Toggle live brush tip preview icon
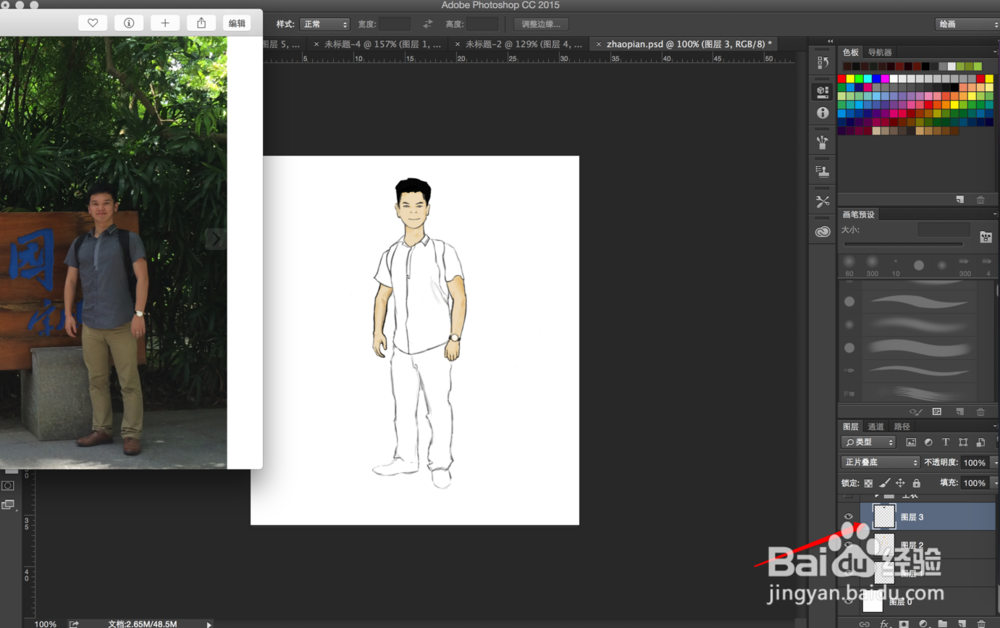This screenshot has width=1000, height=628. pos(916,412)
